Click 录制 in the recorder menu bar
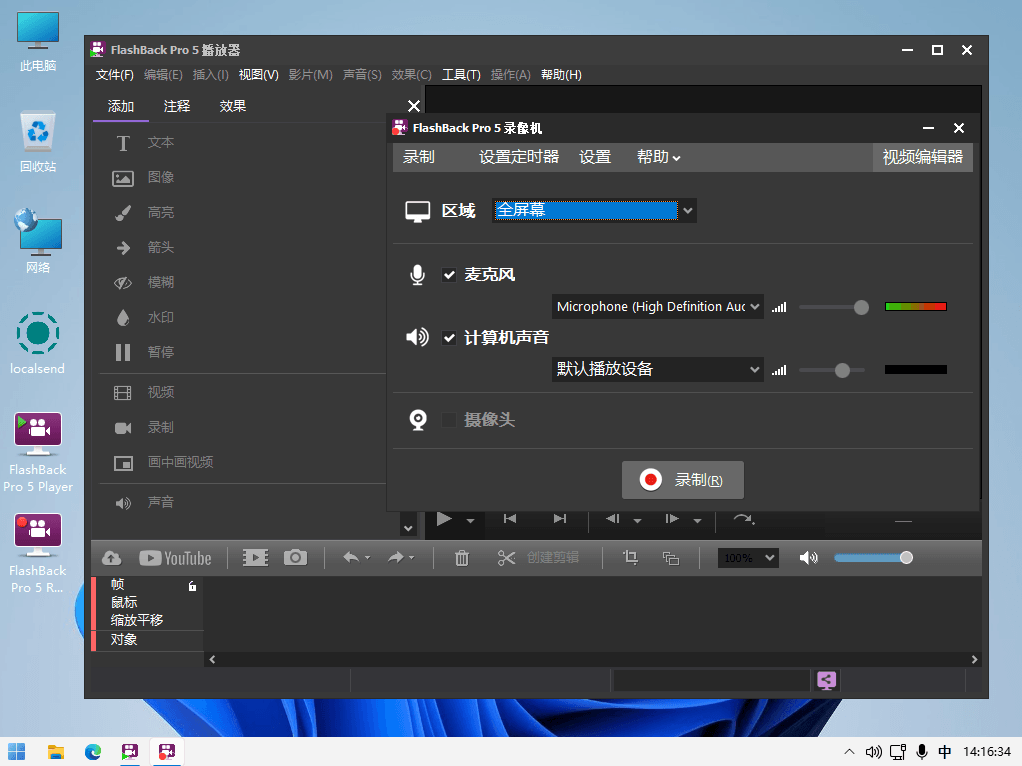 point(418,157)
